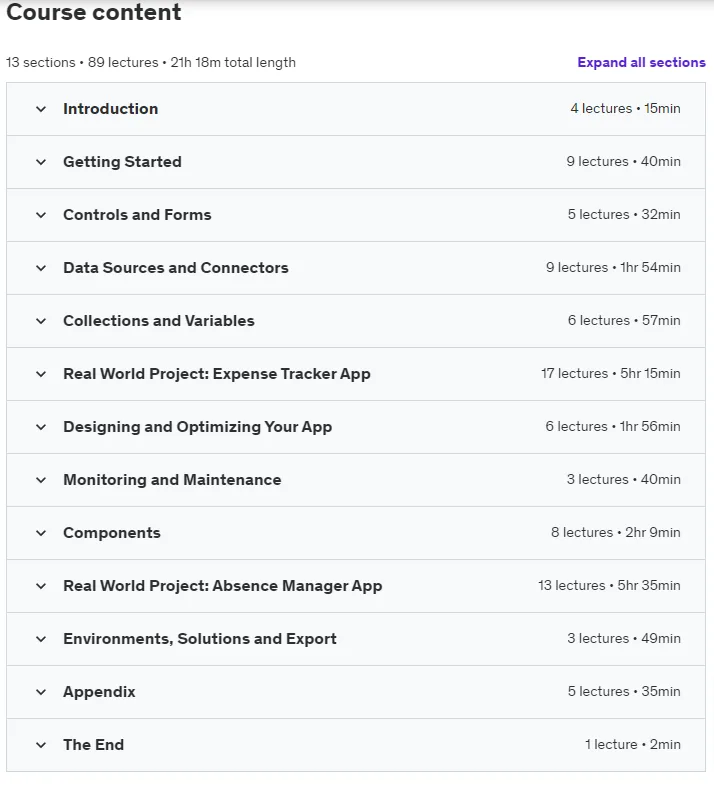The height and width of the screenshot is (791, 714).
Task: Expand Environments, Solutions and Export chevron
Action: 41,639
